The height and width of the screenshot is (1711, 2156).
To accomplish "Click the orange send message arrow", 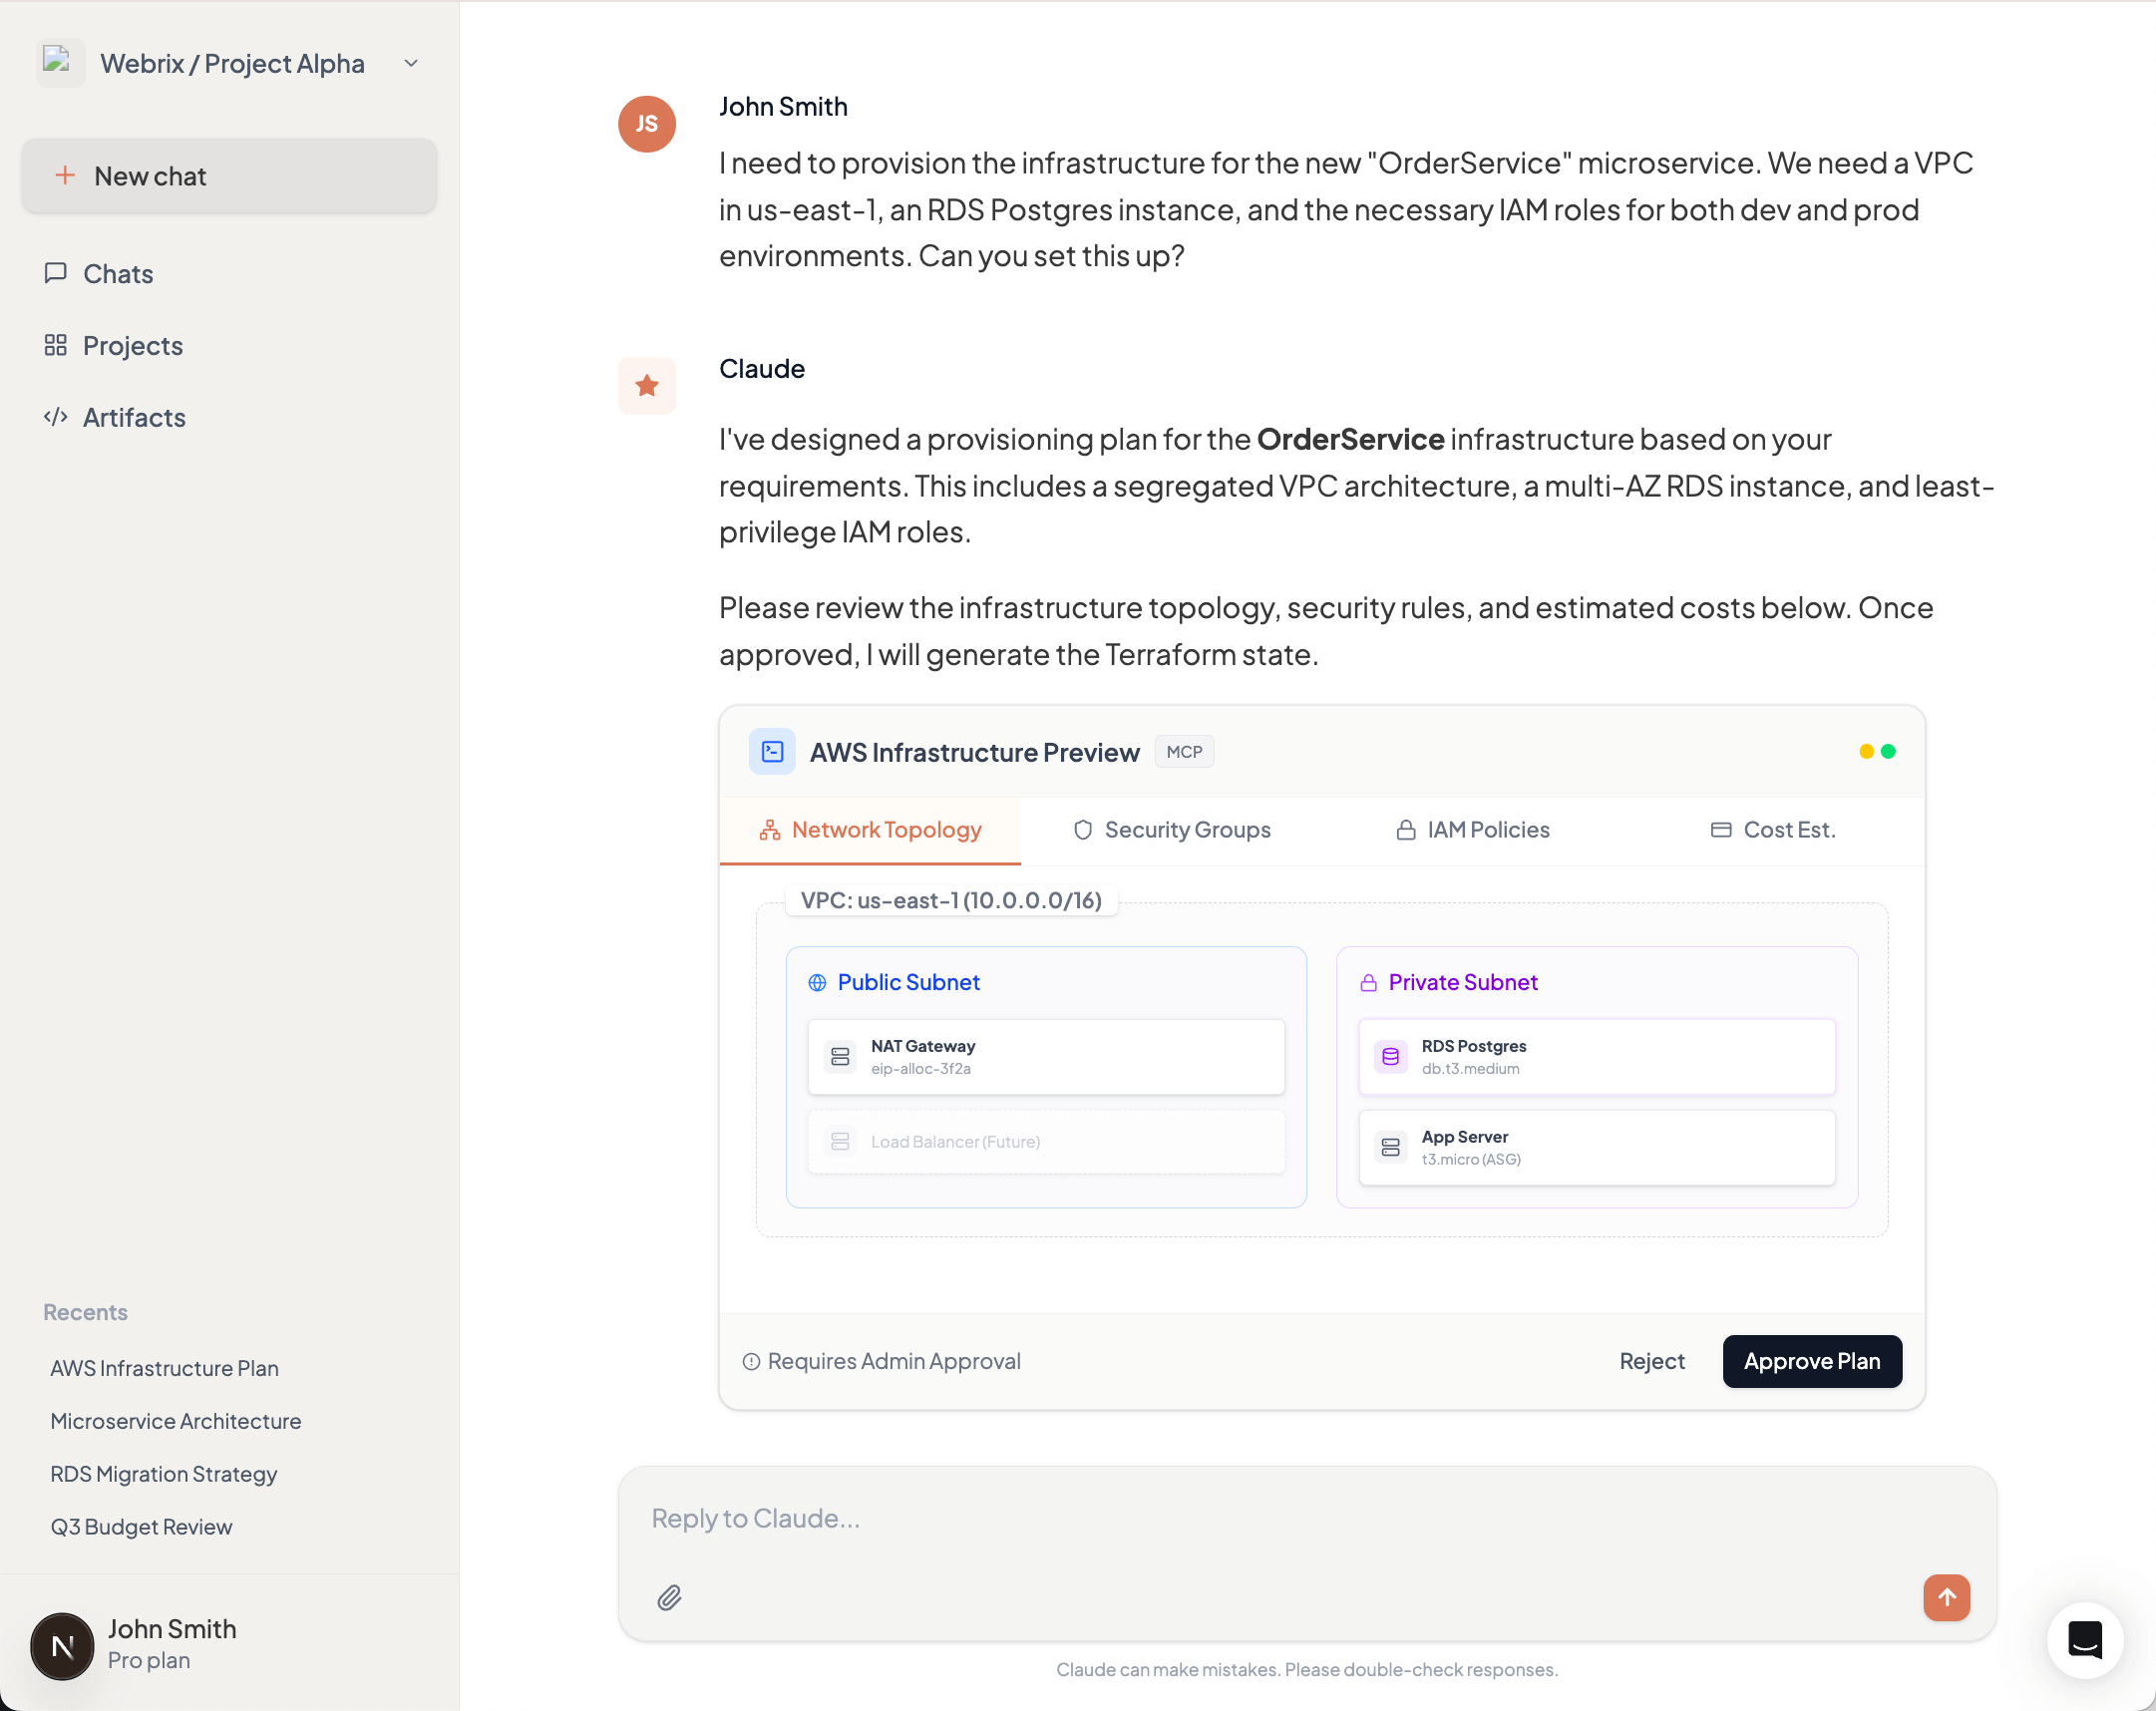I will click(1946, 1598).
